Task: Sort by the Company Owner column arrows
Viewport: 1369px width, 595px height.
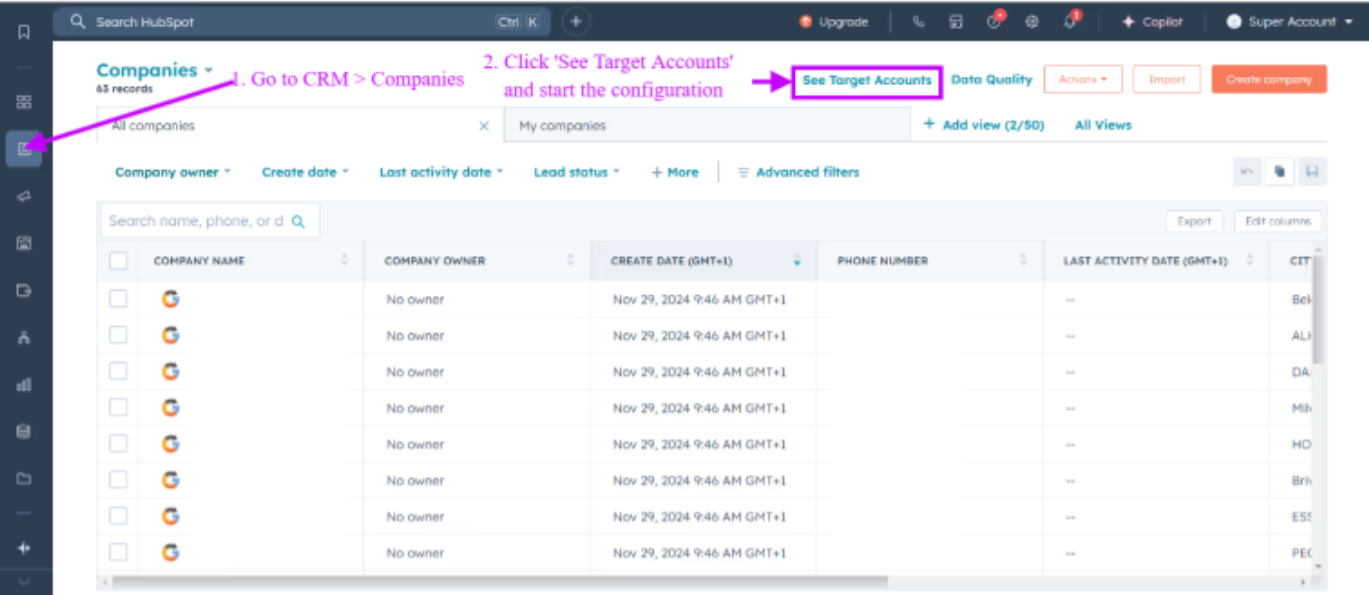Action: [571, 261]
